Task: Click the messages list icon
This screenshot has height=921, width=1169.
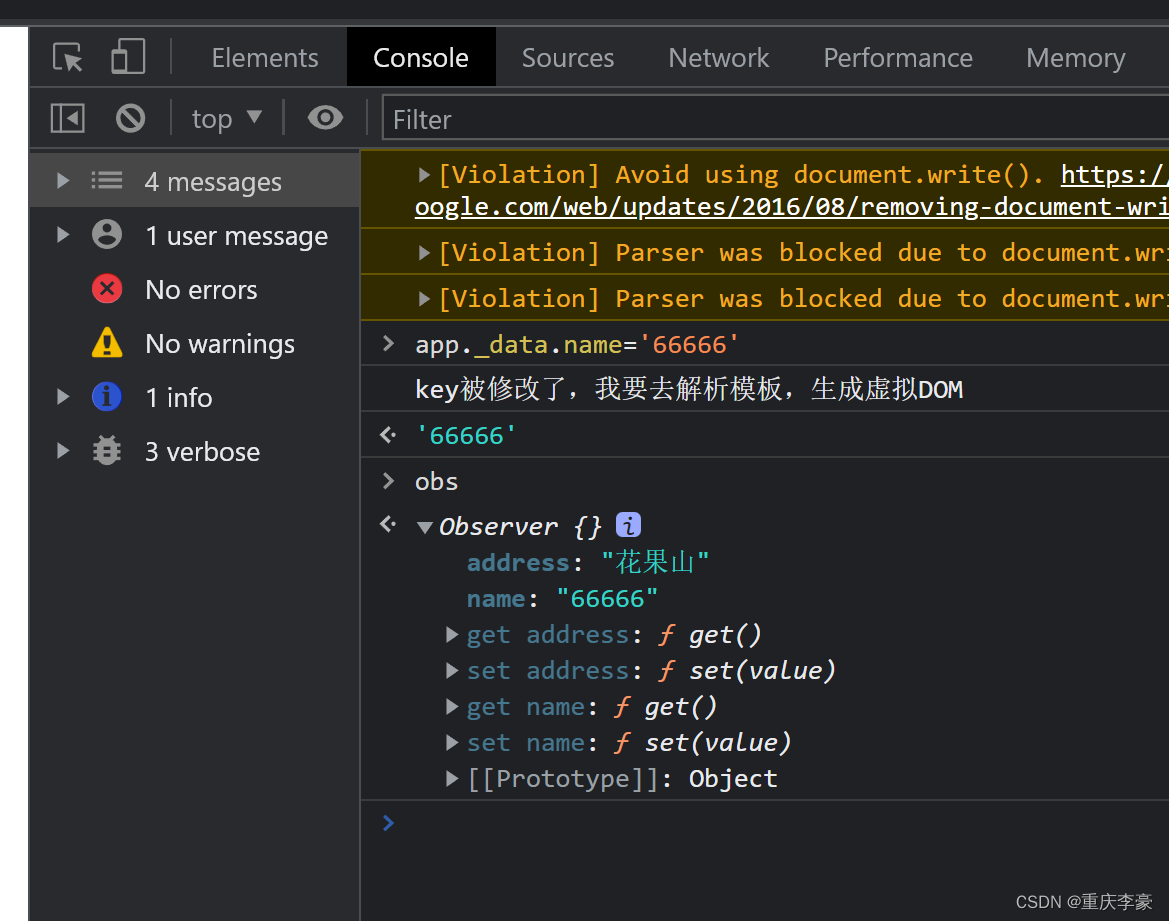Action: point(107,180)
